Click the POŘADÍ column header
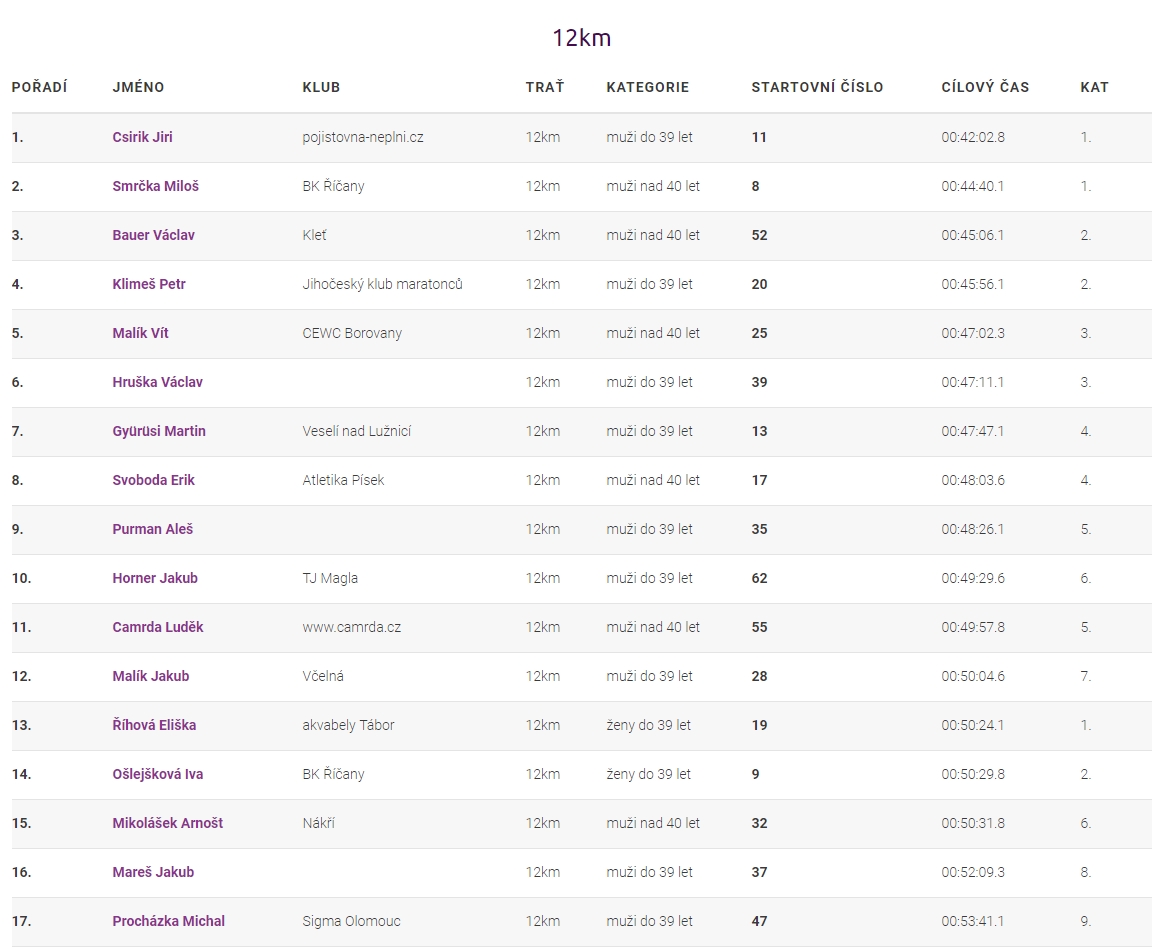The image size is (1156, 949). click(x=40, y=87)
